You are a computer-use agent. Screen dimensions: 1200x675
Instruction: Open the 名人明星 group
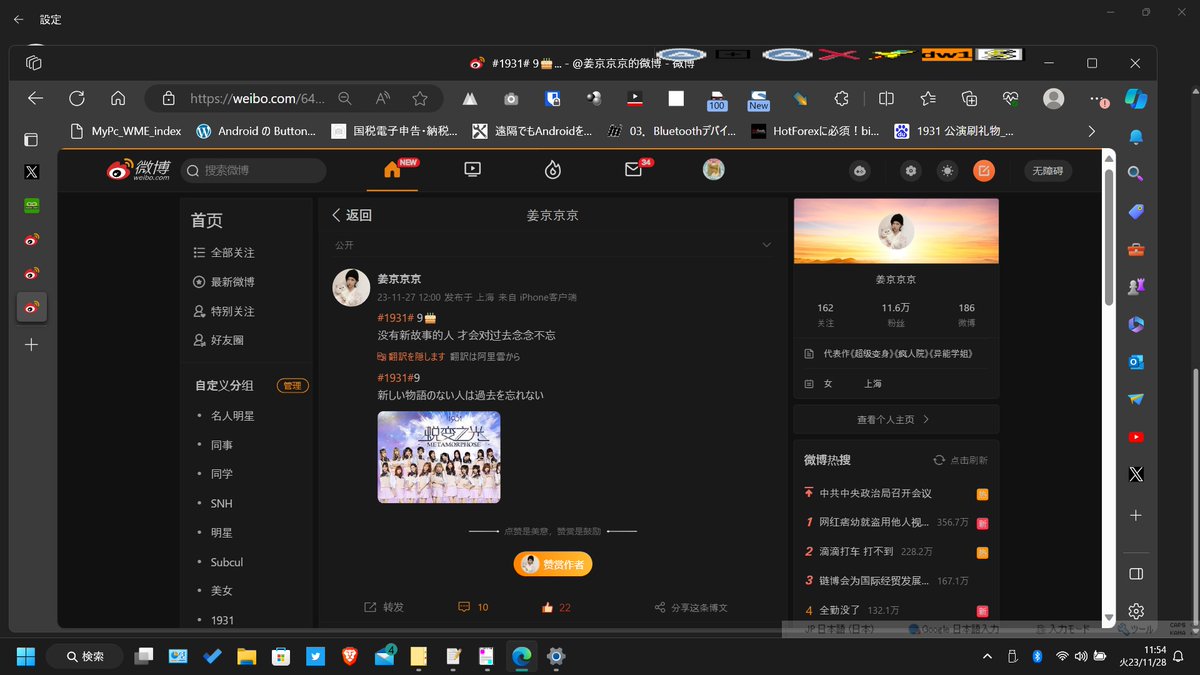[x=232, y=415]
